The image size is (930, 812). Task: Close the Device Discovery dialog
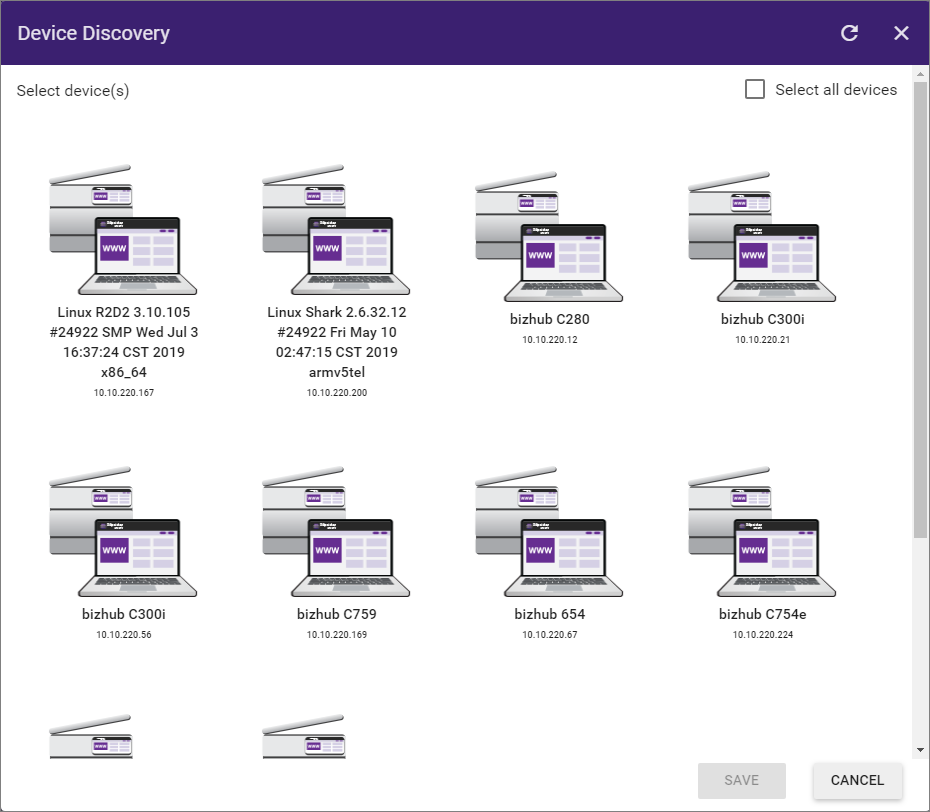901,33
